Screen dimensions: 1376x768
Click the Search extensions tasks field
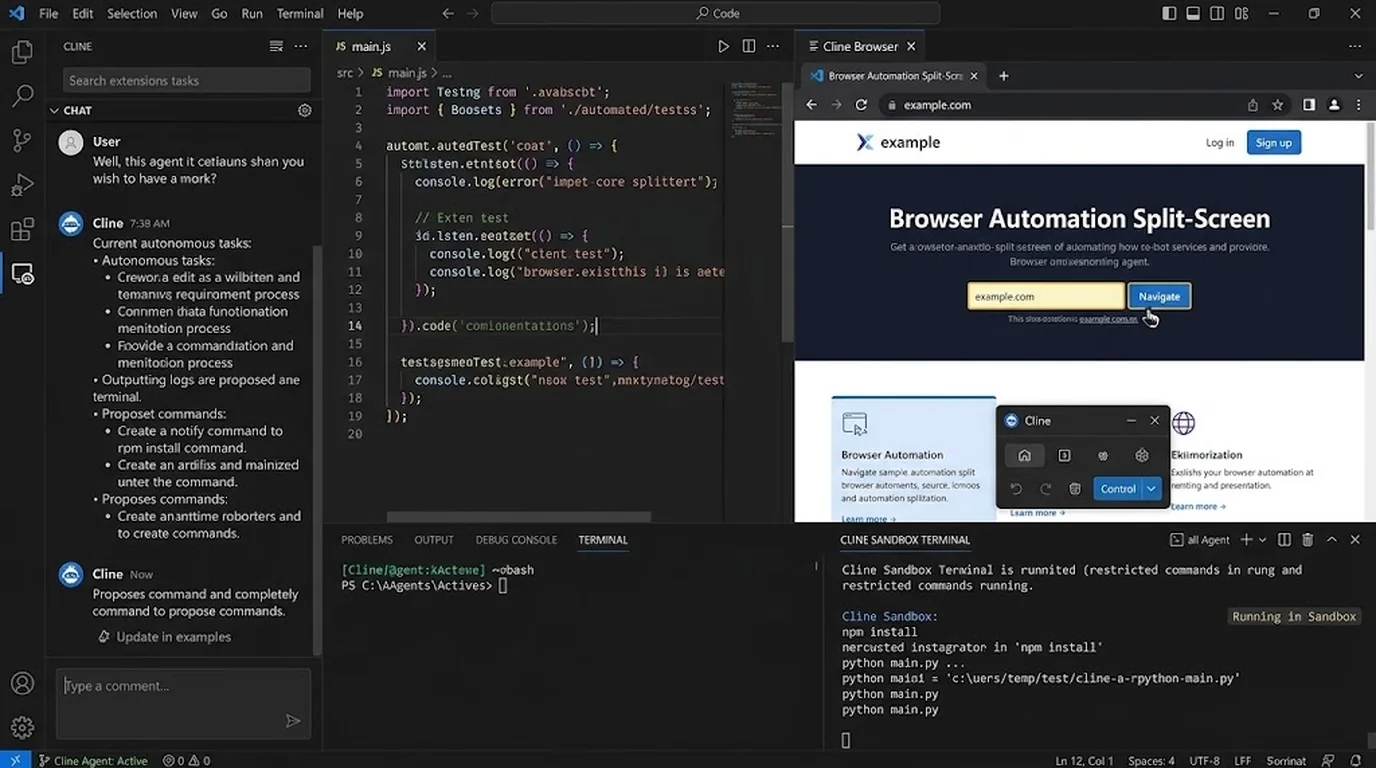pos(187,81)
